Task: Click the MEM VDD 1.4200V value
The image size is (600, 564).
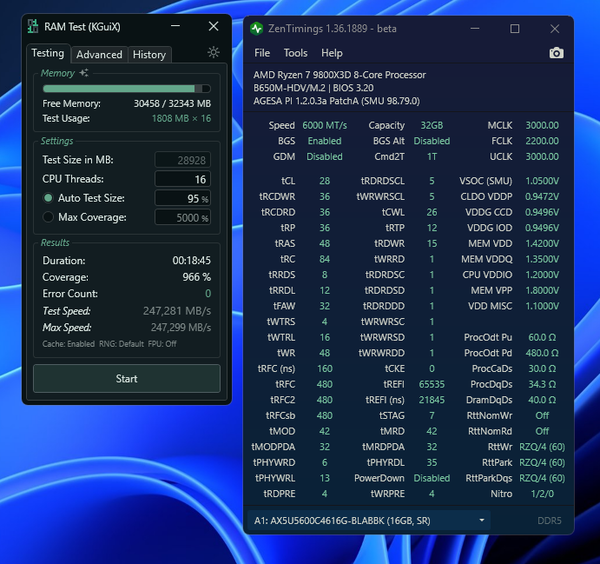Action: point(542,244)
